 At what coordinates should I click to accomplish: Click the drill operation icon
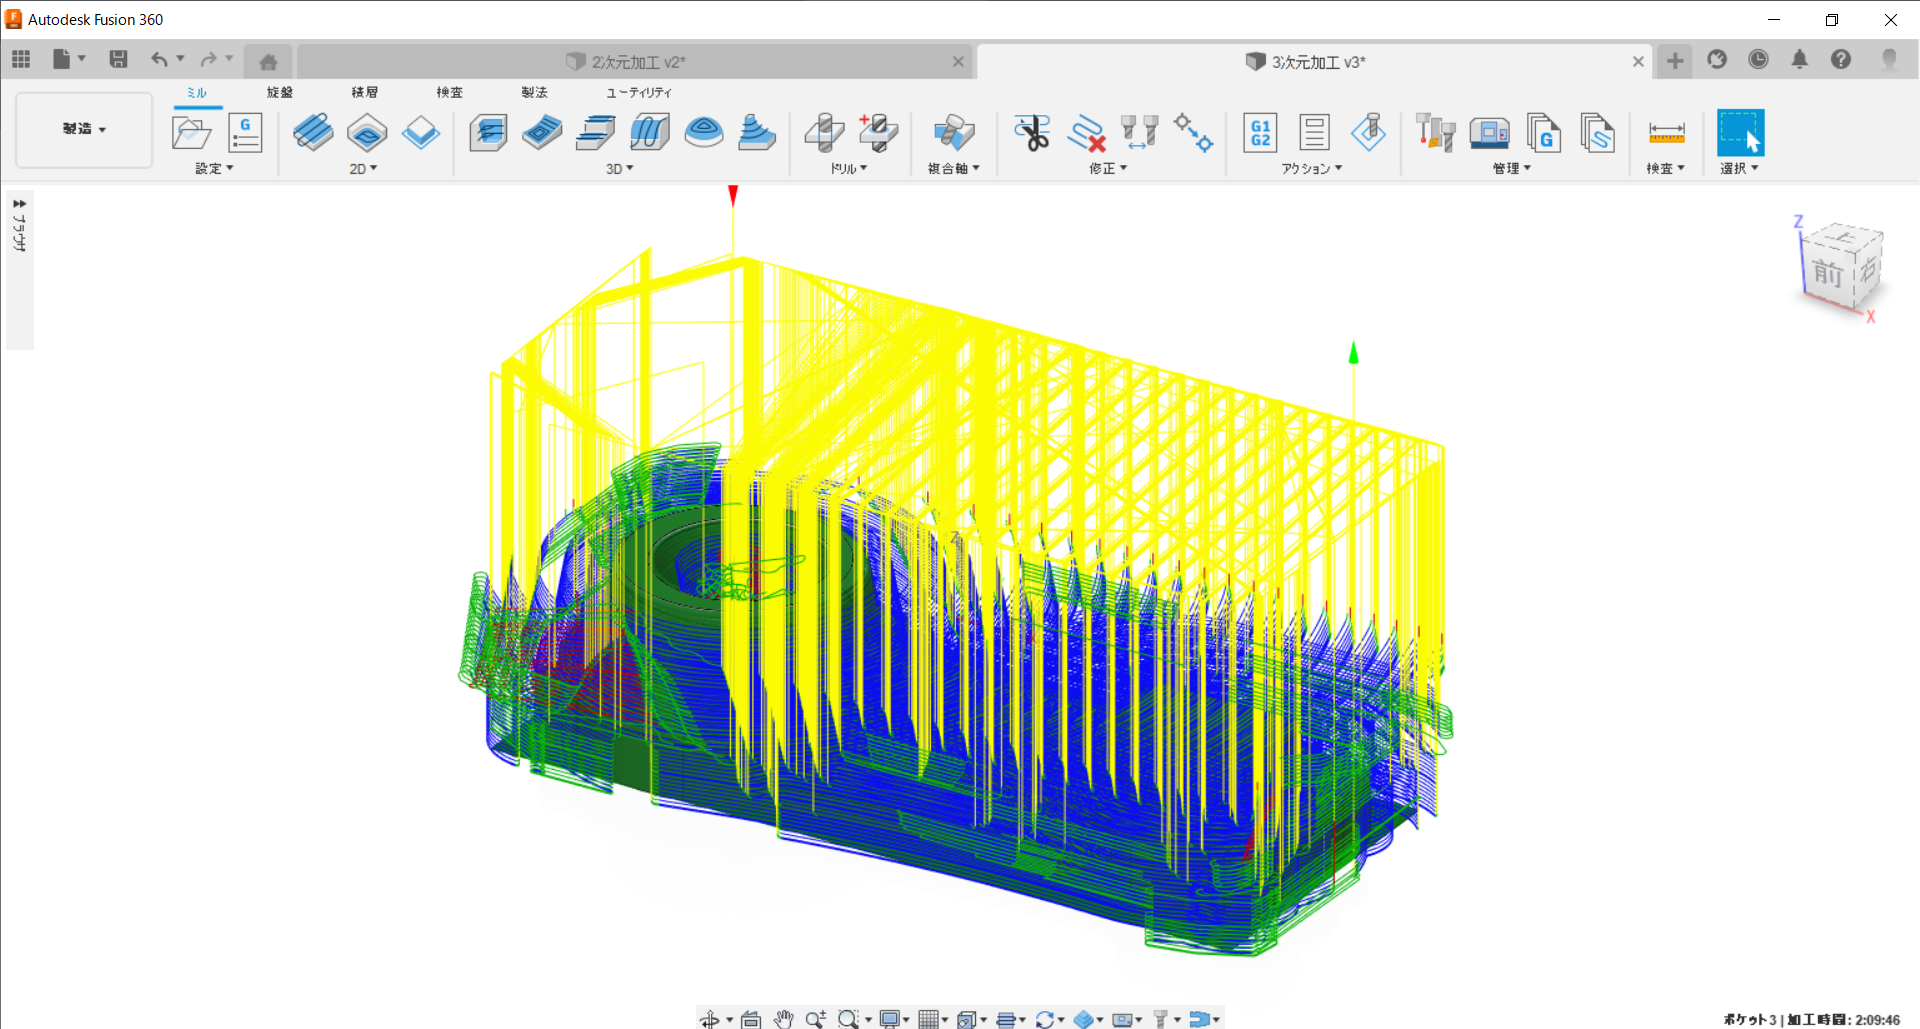pos(824,133)
